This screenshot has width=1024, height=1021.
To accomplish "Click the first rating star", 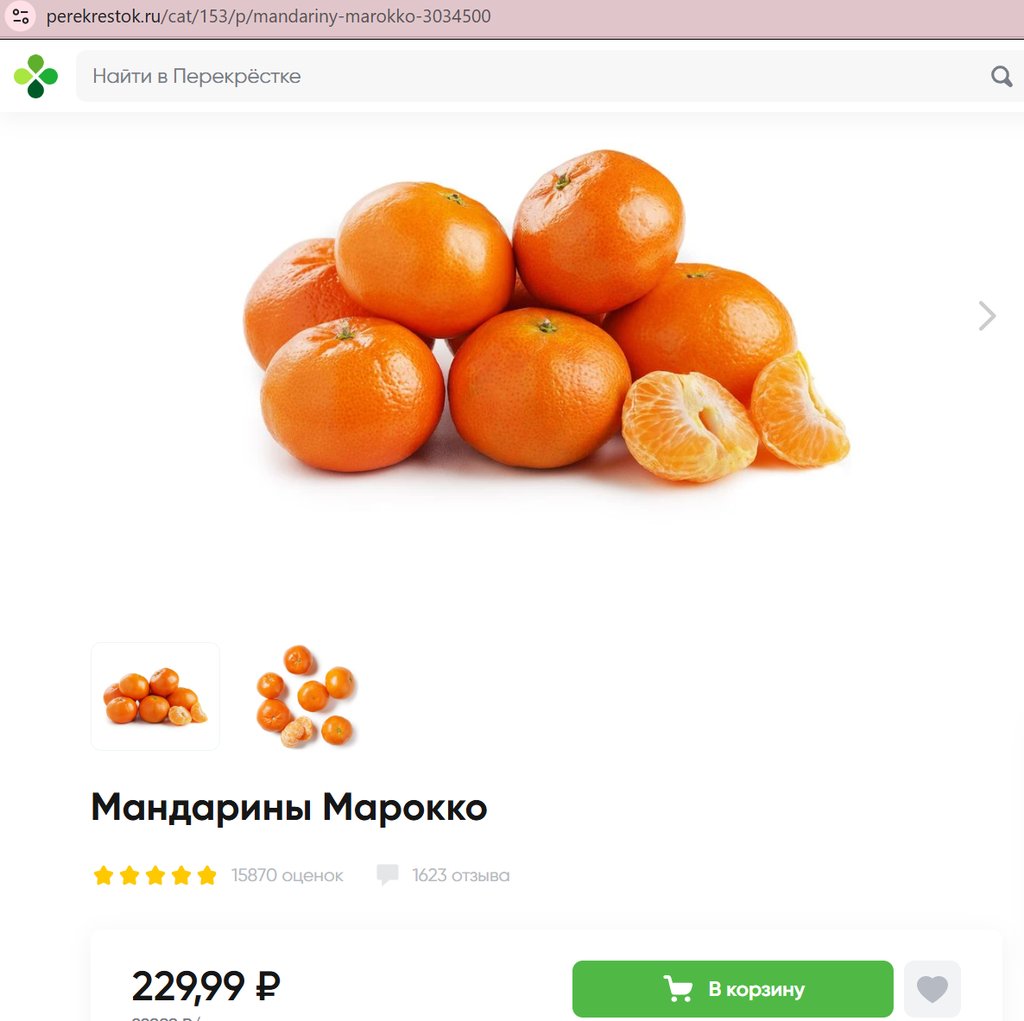I will coord(103,875).
